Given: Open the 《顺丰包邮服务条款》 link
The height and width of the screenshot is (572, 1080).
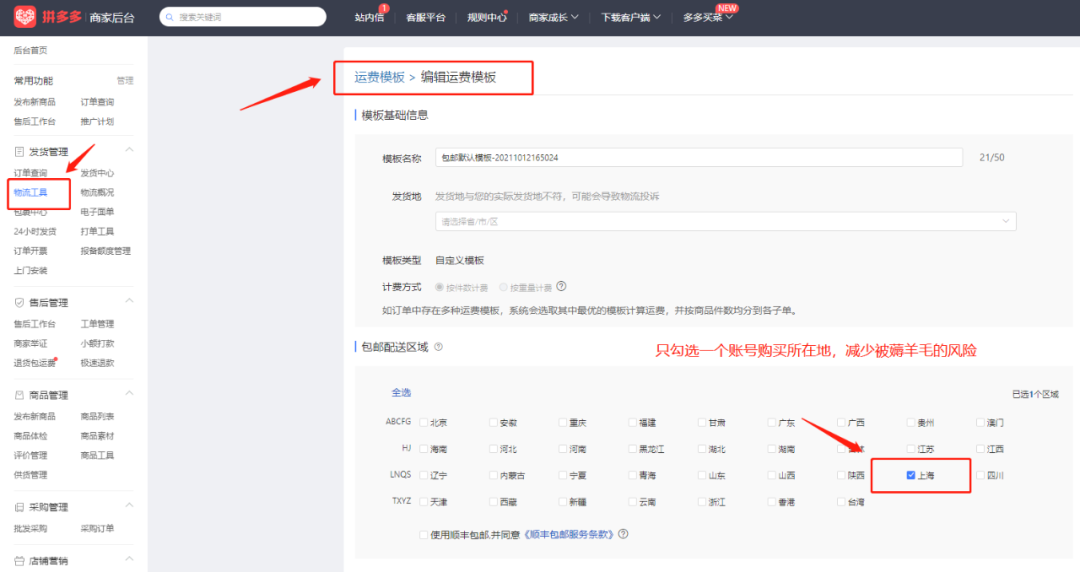Looking at the screenshot, I should pos(568,534).
